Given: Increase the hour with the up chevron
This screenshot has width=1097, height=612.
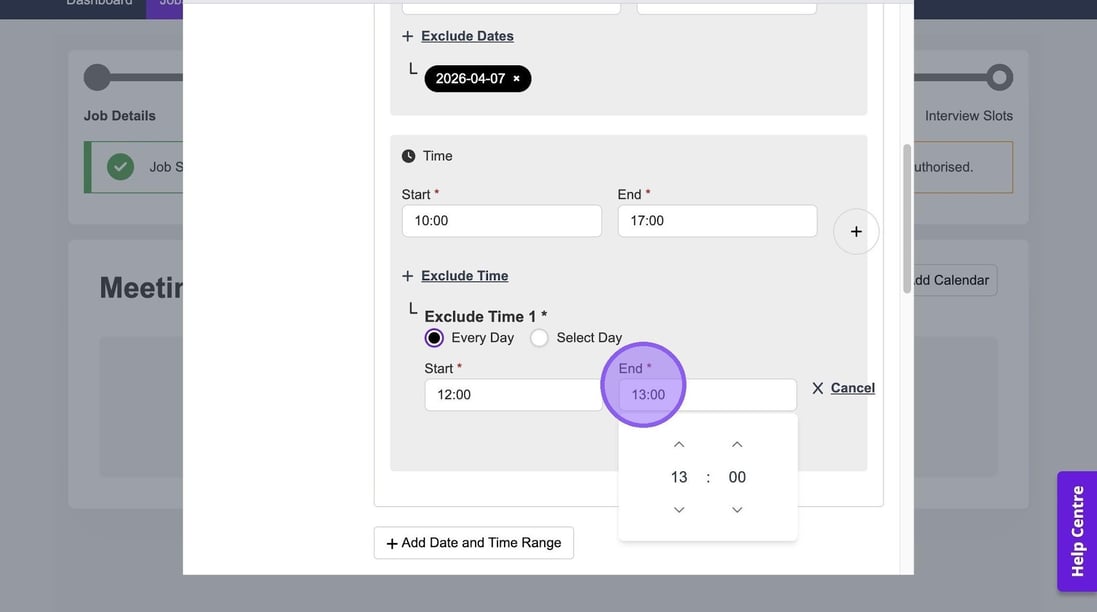Looking at the screenshot, I should tap(679, 445).
